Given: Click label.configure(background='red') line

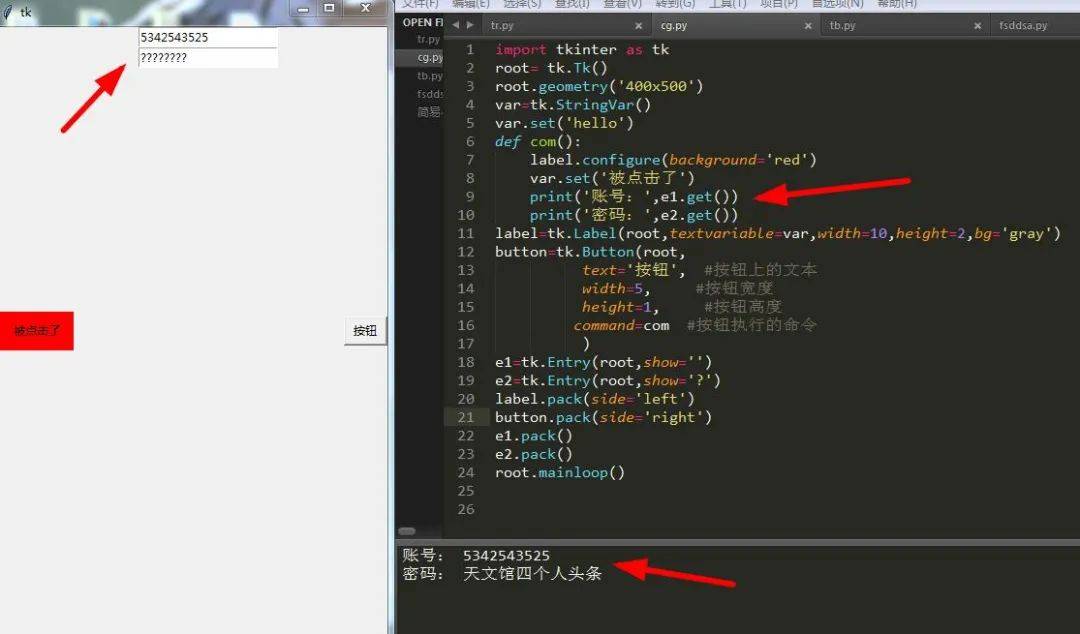Looking at the screenshot, I should pyautogui.click(x=673, y=160).
